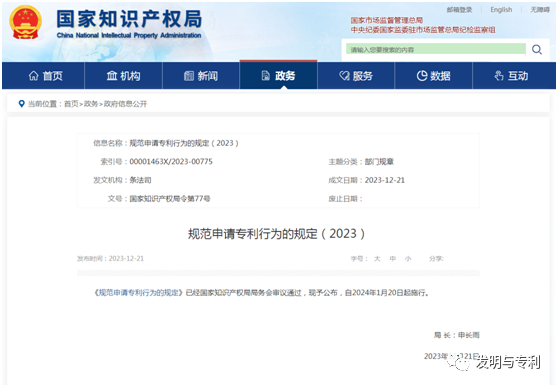Open the 中央纪委国家监委驻市场监管总局纪检监察组 link
This screenshot has width=558, height=387.
423,30
